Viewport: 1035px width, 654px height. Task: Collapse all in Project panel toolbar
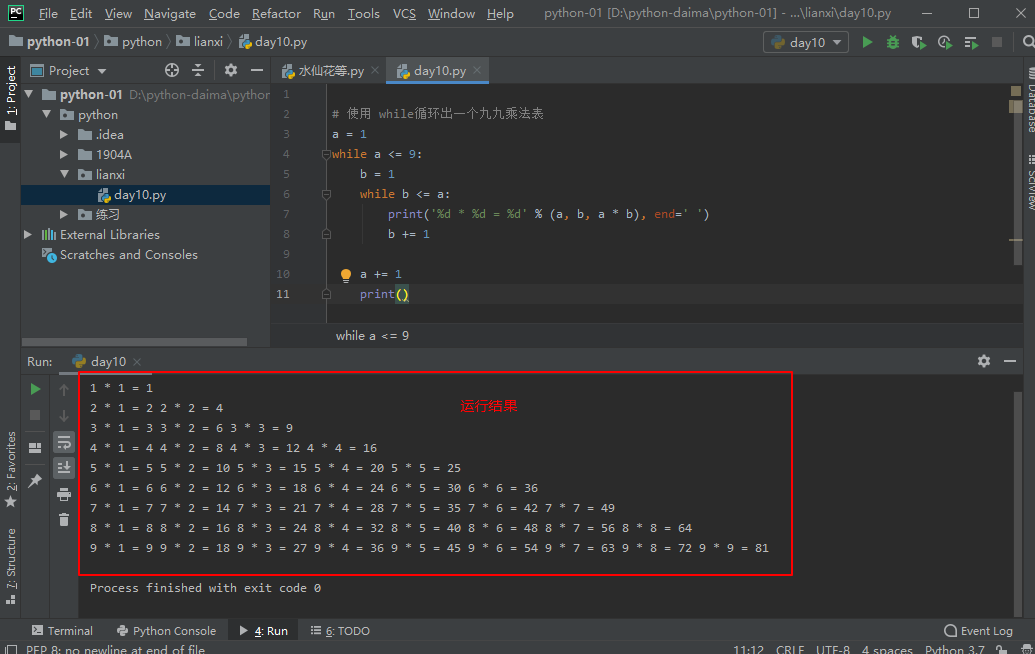198,70
